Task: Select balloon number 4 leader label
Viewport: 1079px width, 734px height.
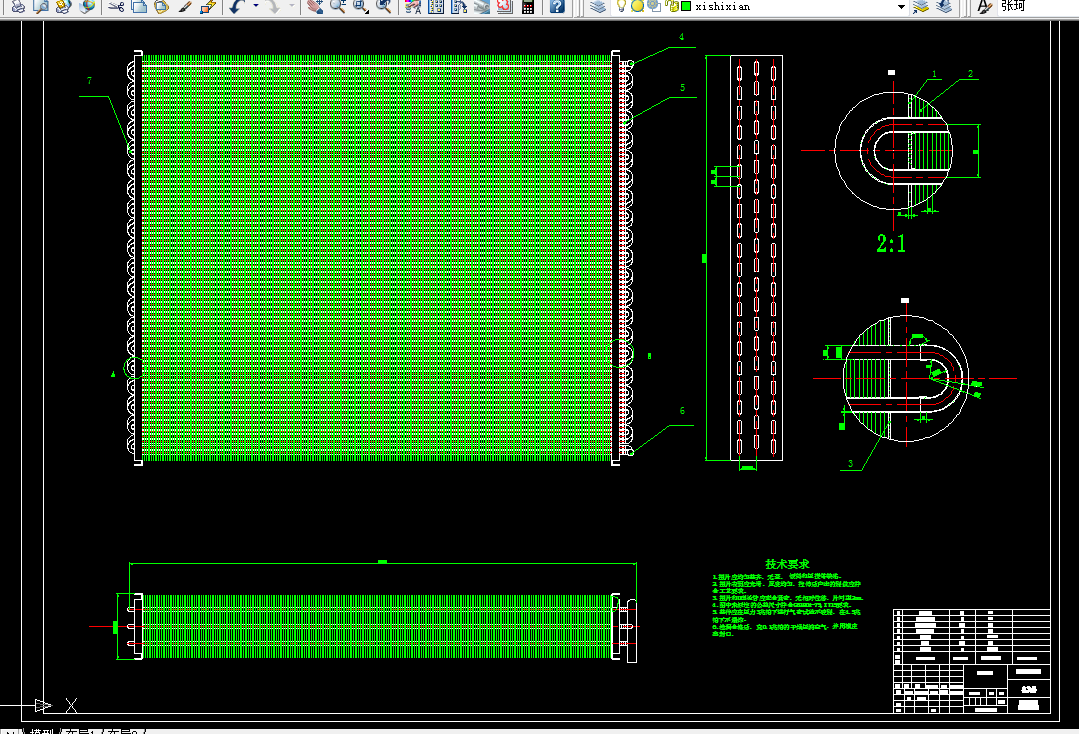Action: (681, 37)
